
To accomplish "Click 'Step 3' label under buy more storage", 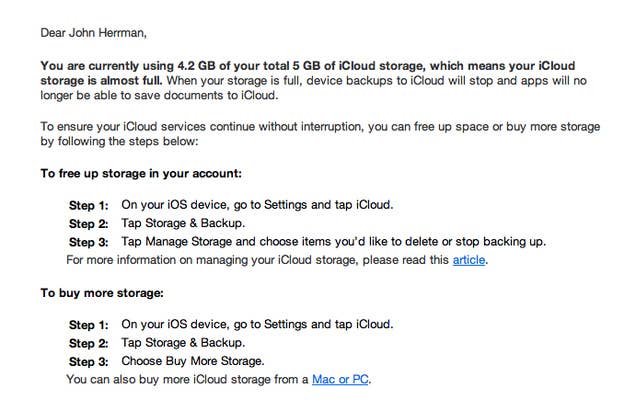I will [x=88, y=362].
